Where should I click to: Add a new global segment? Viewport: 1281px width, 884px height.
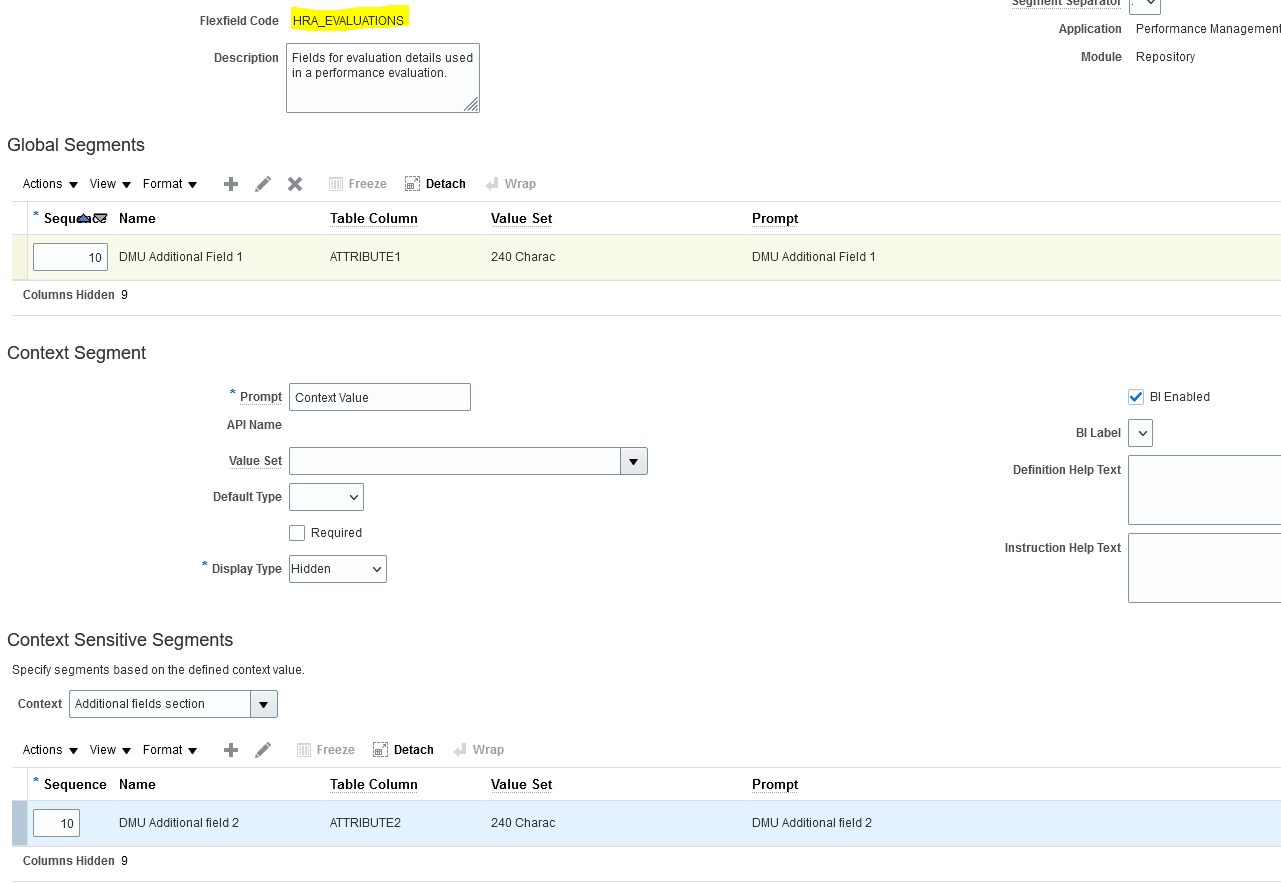point(230,184)
